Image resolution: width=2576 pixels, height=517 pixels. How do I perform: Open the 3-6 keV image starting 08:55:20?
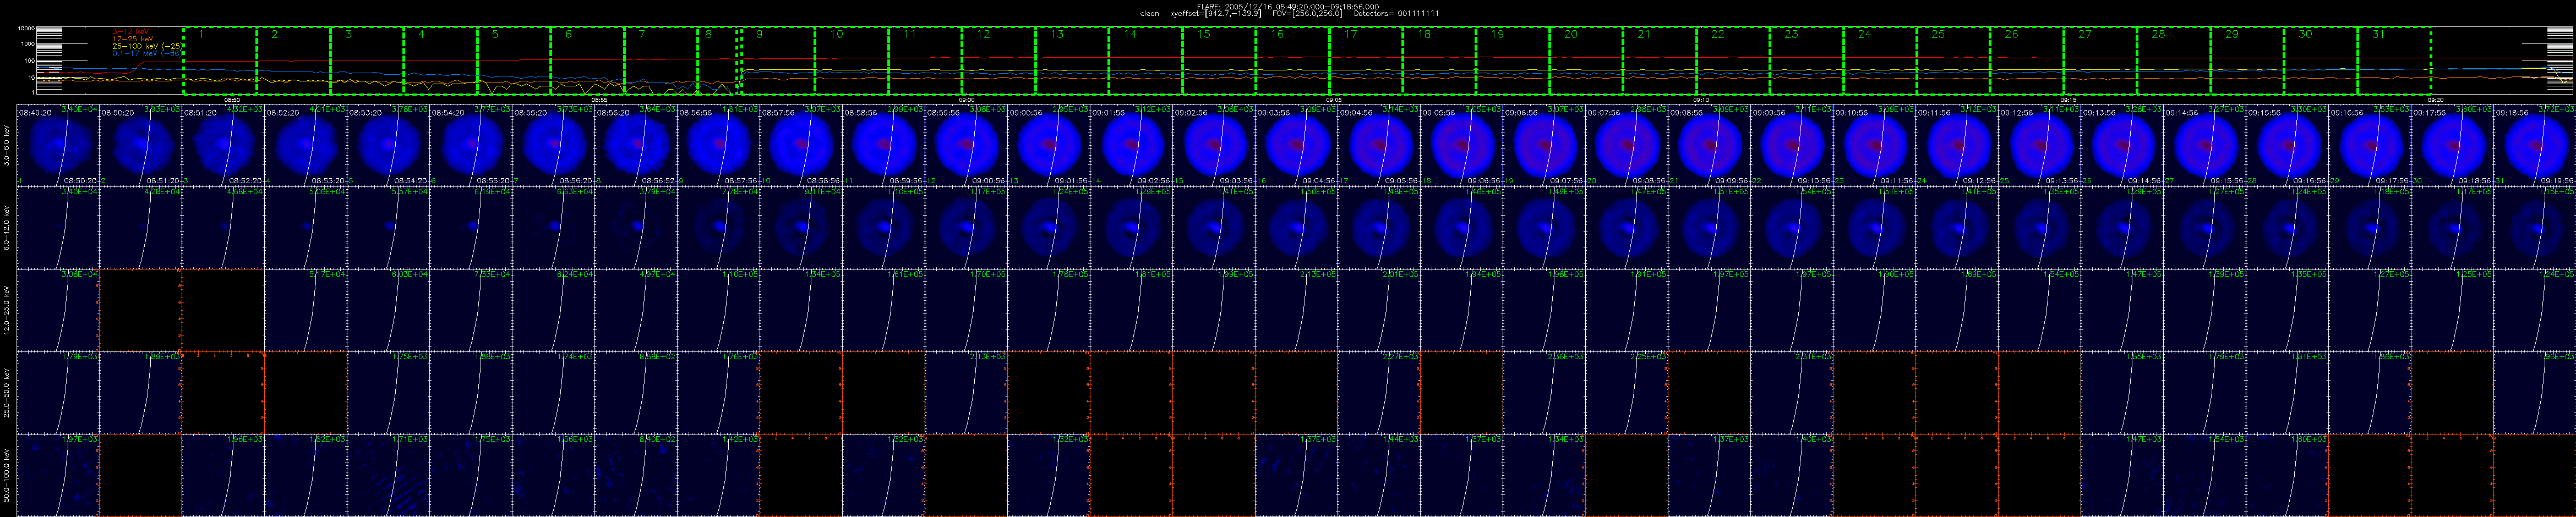553,145
